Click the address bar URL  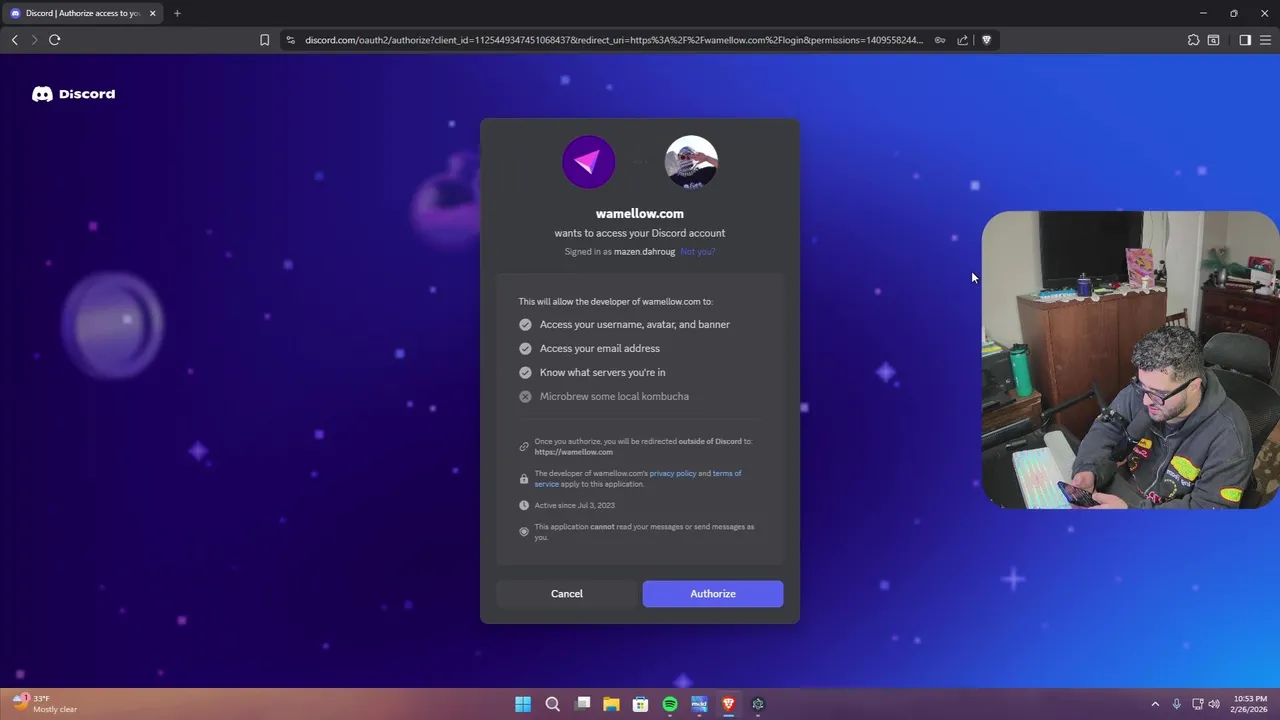614,40
